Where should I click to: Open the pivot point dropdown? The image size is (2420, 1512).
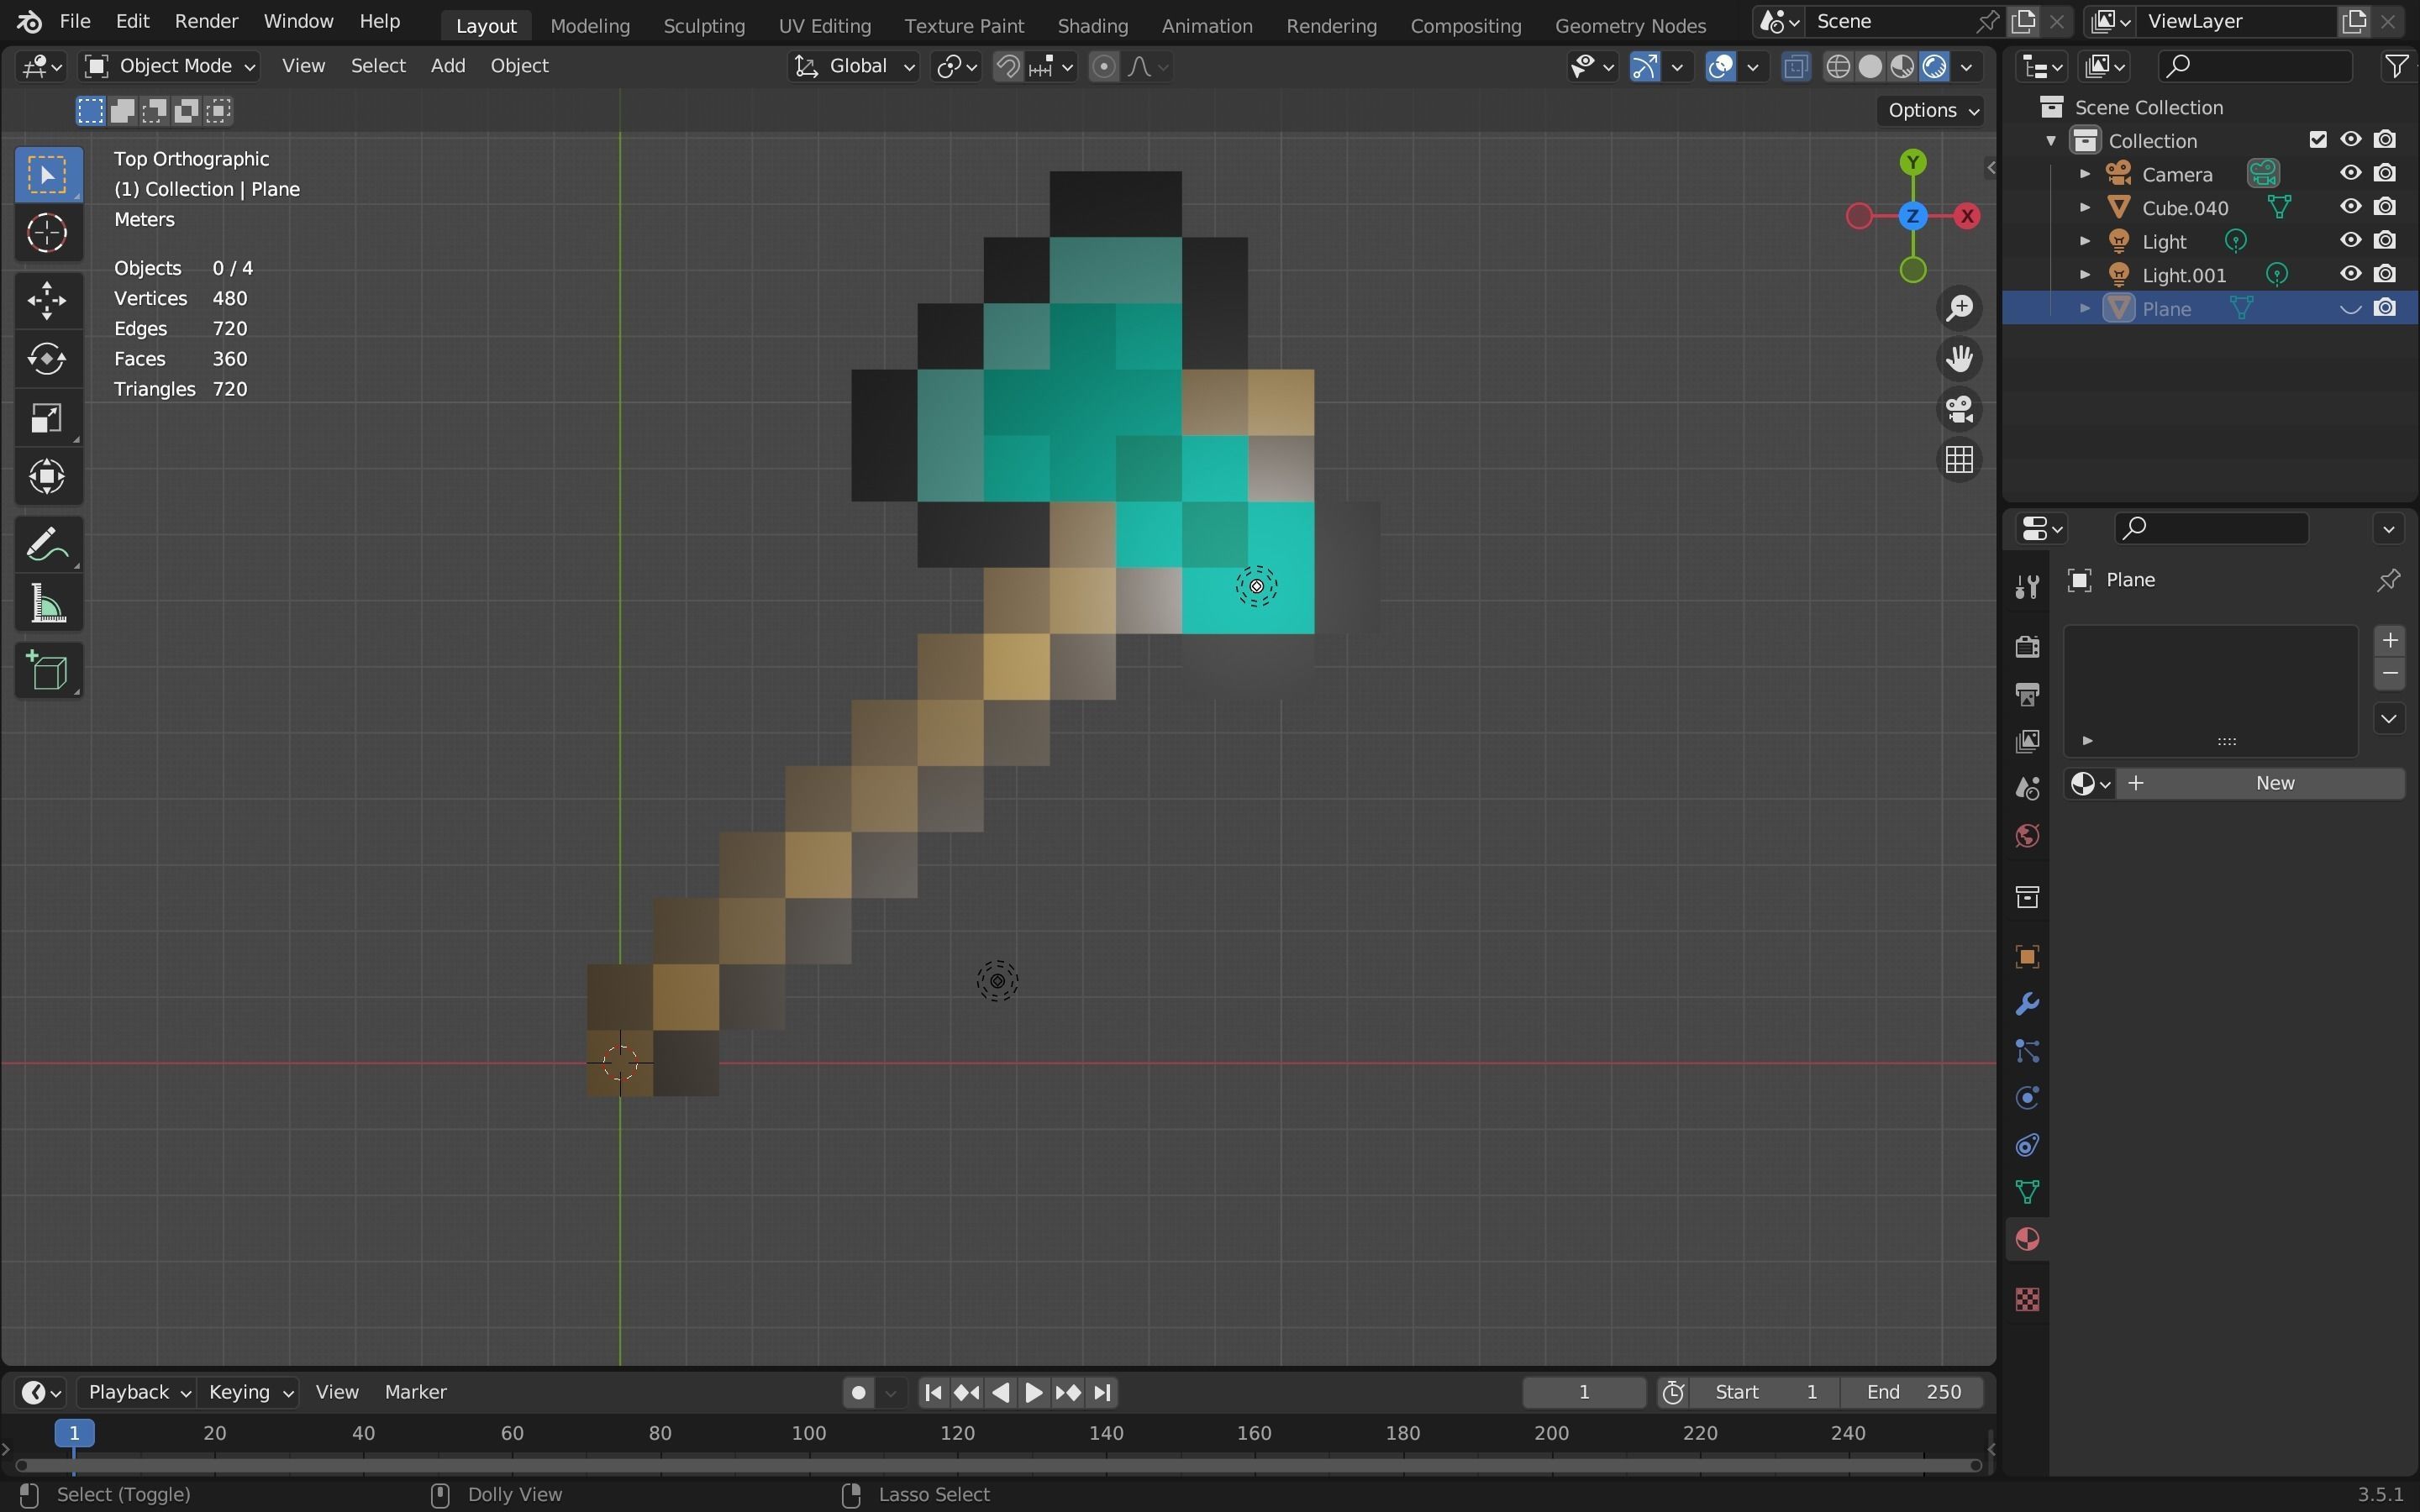[956, 66]
